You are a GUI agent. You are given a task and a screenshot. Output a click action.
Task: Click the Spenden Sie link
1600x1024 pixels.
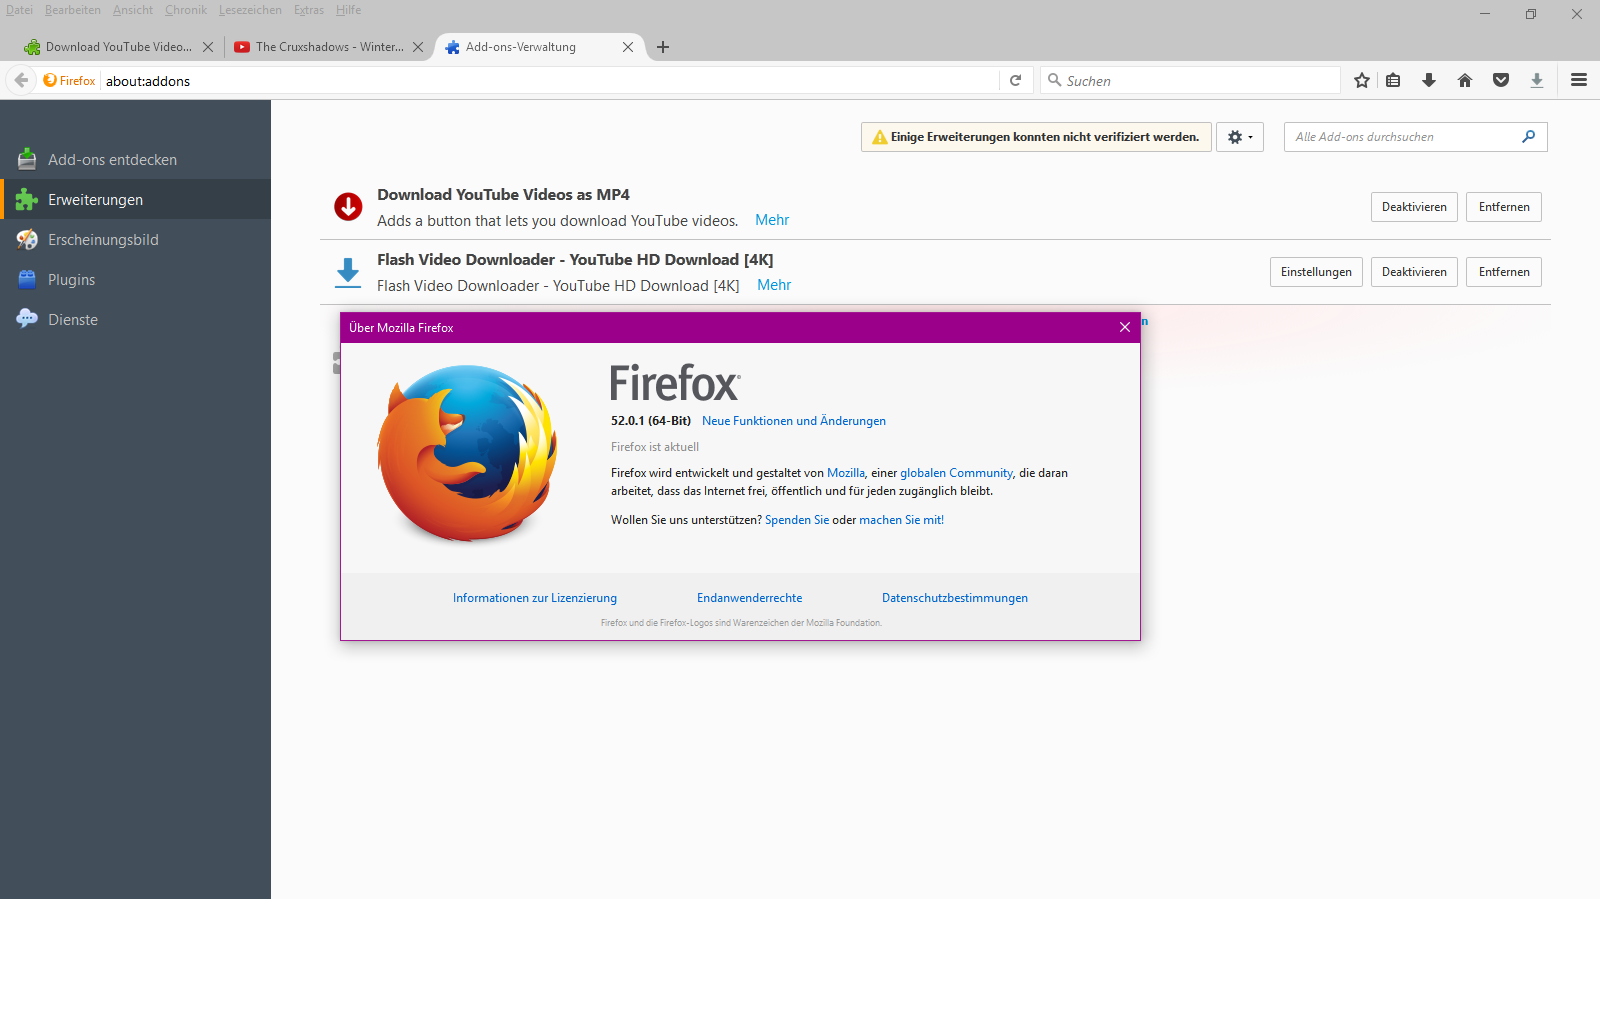(797, 520)
